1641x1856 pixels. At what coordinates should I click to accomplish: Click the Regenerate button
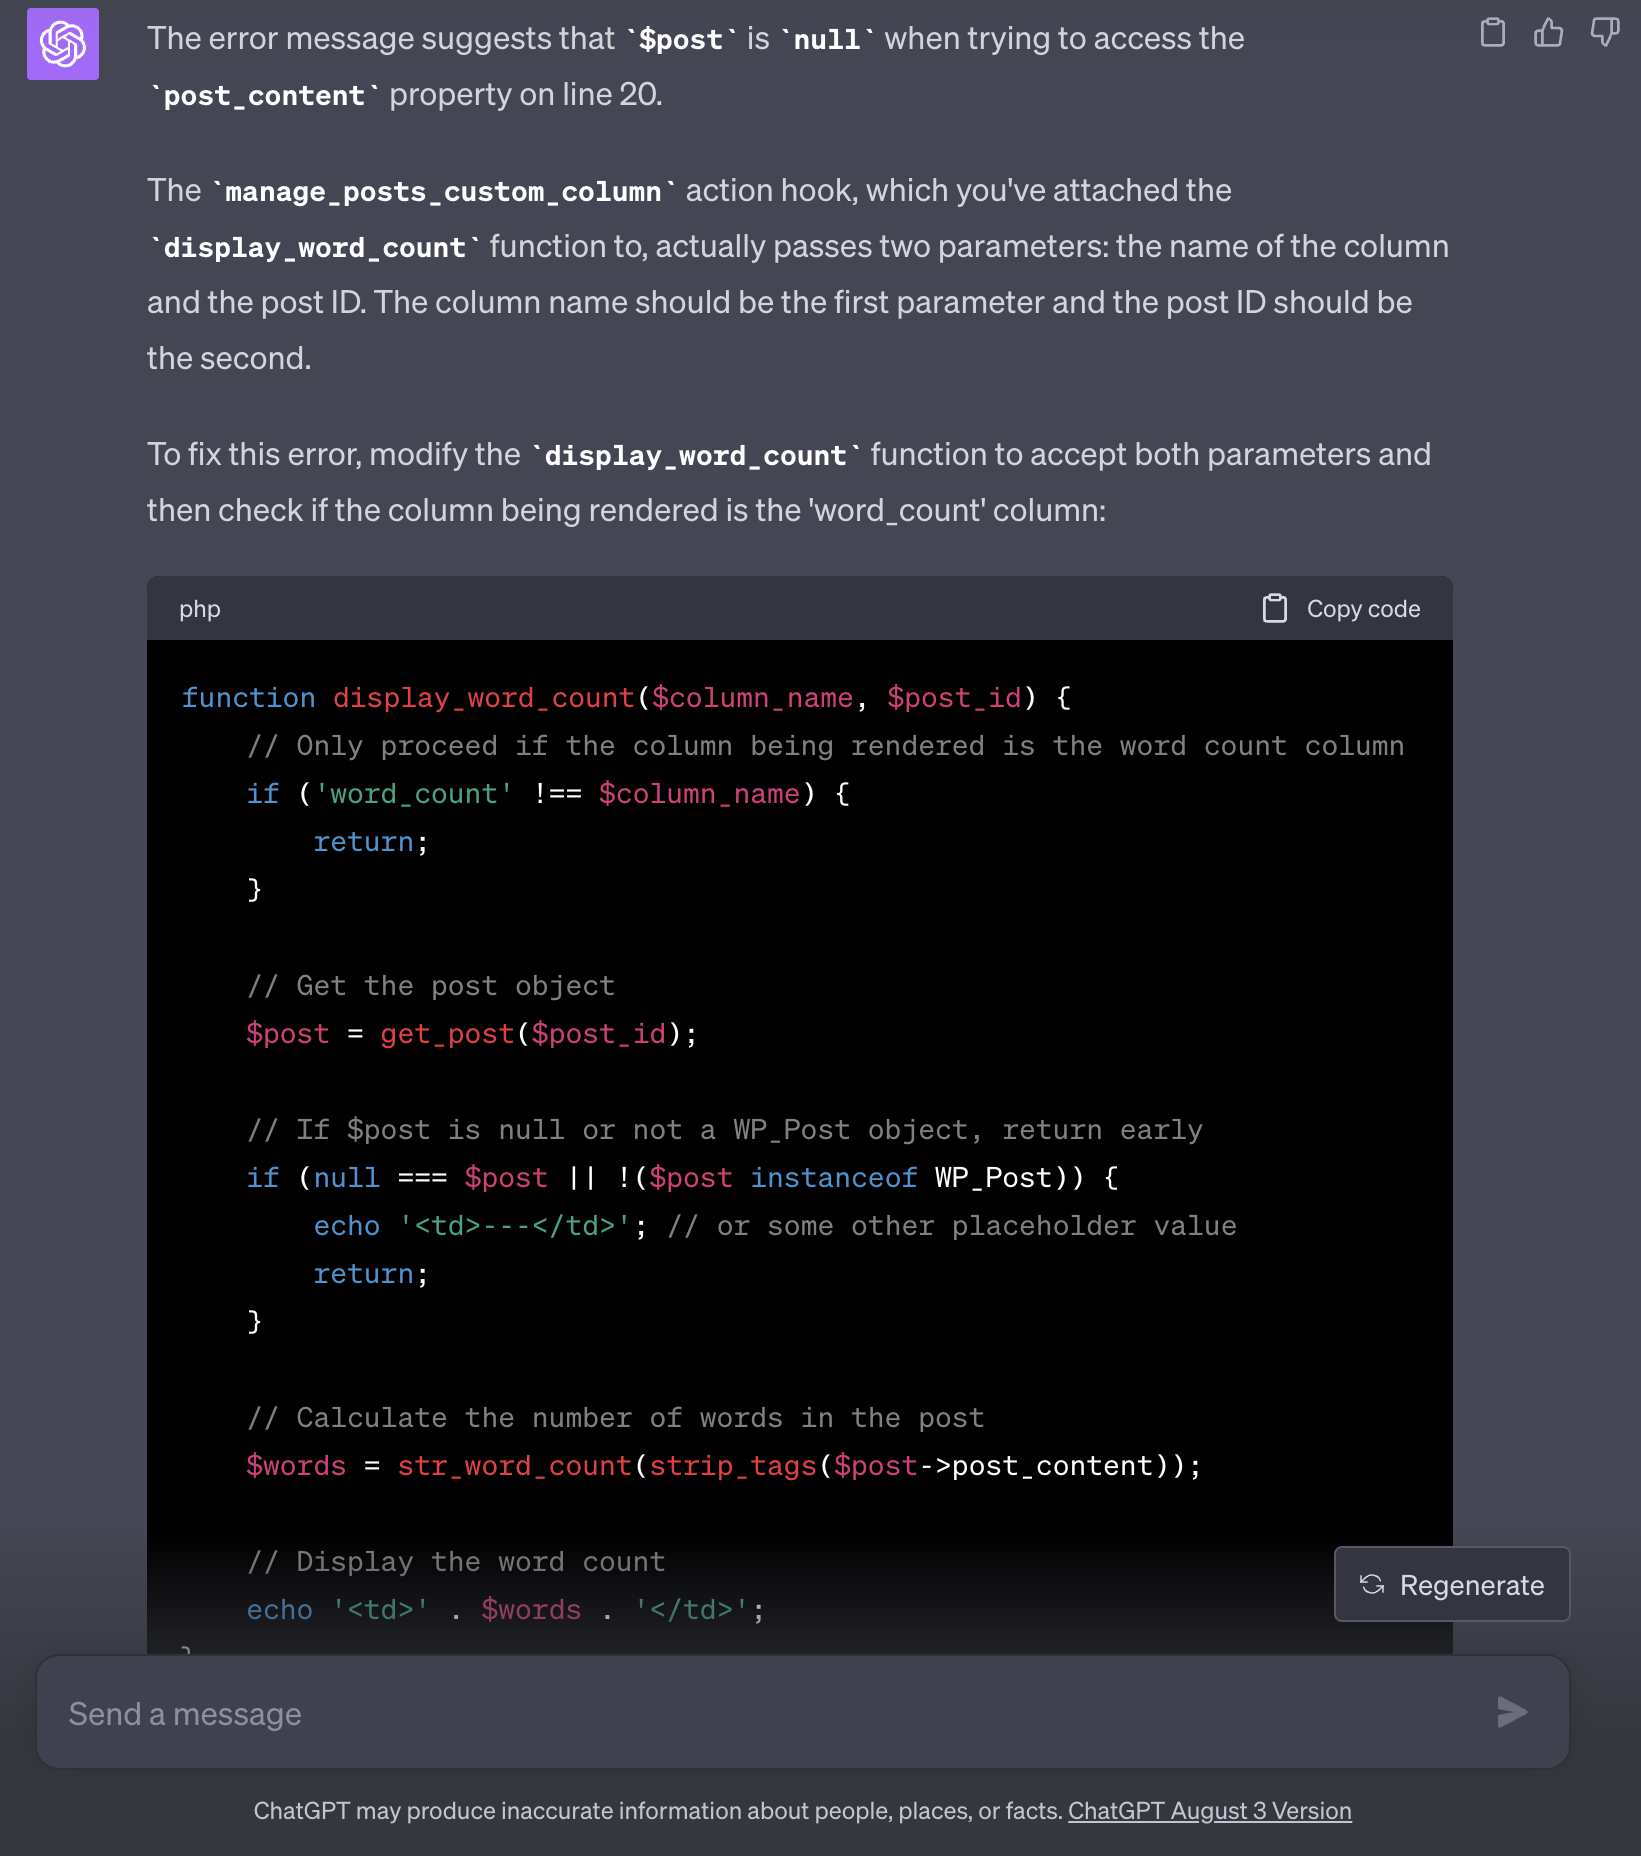pos(1452,1584)
